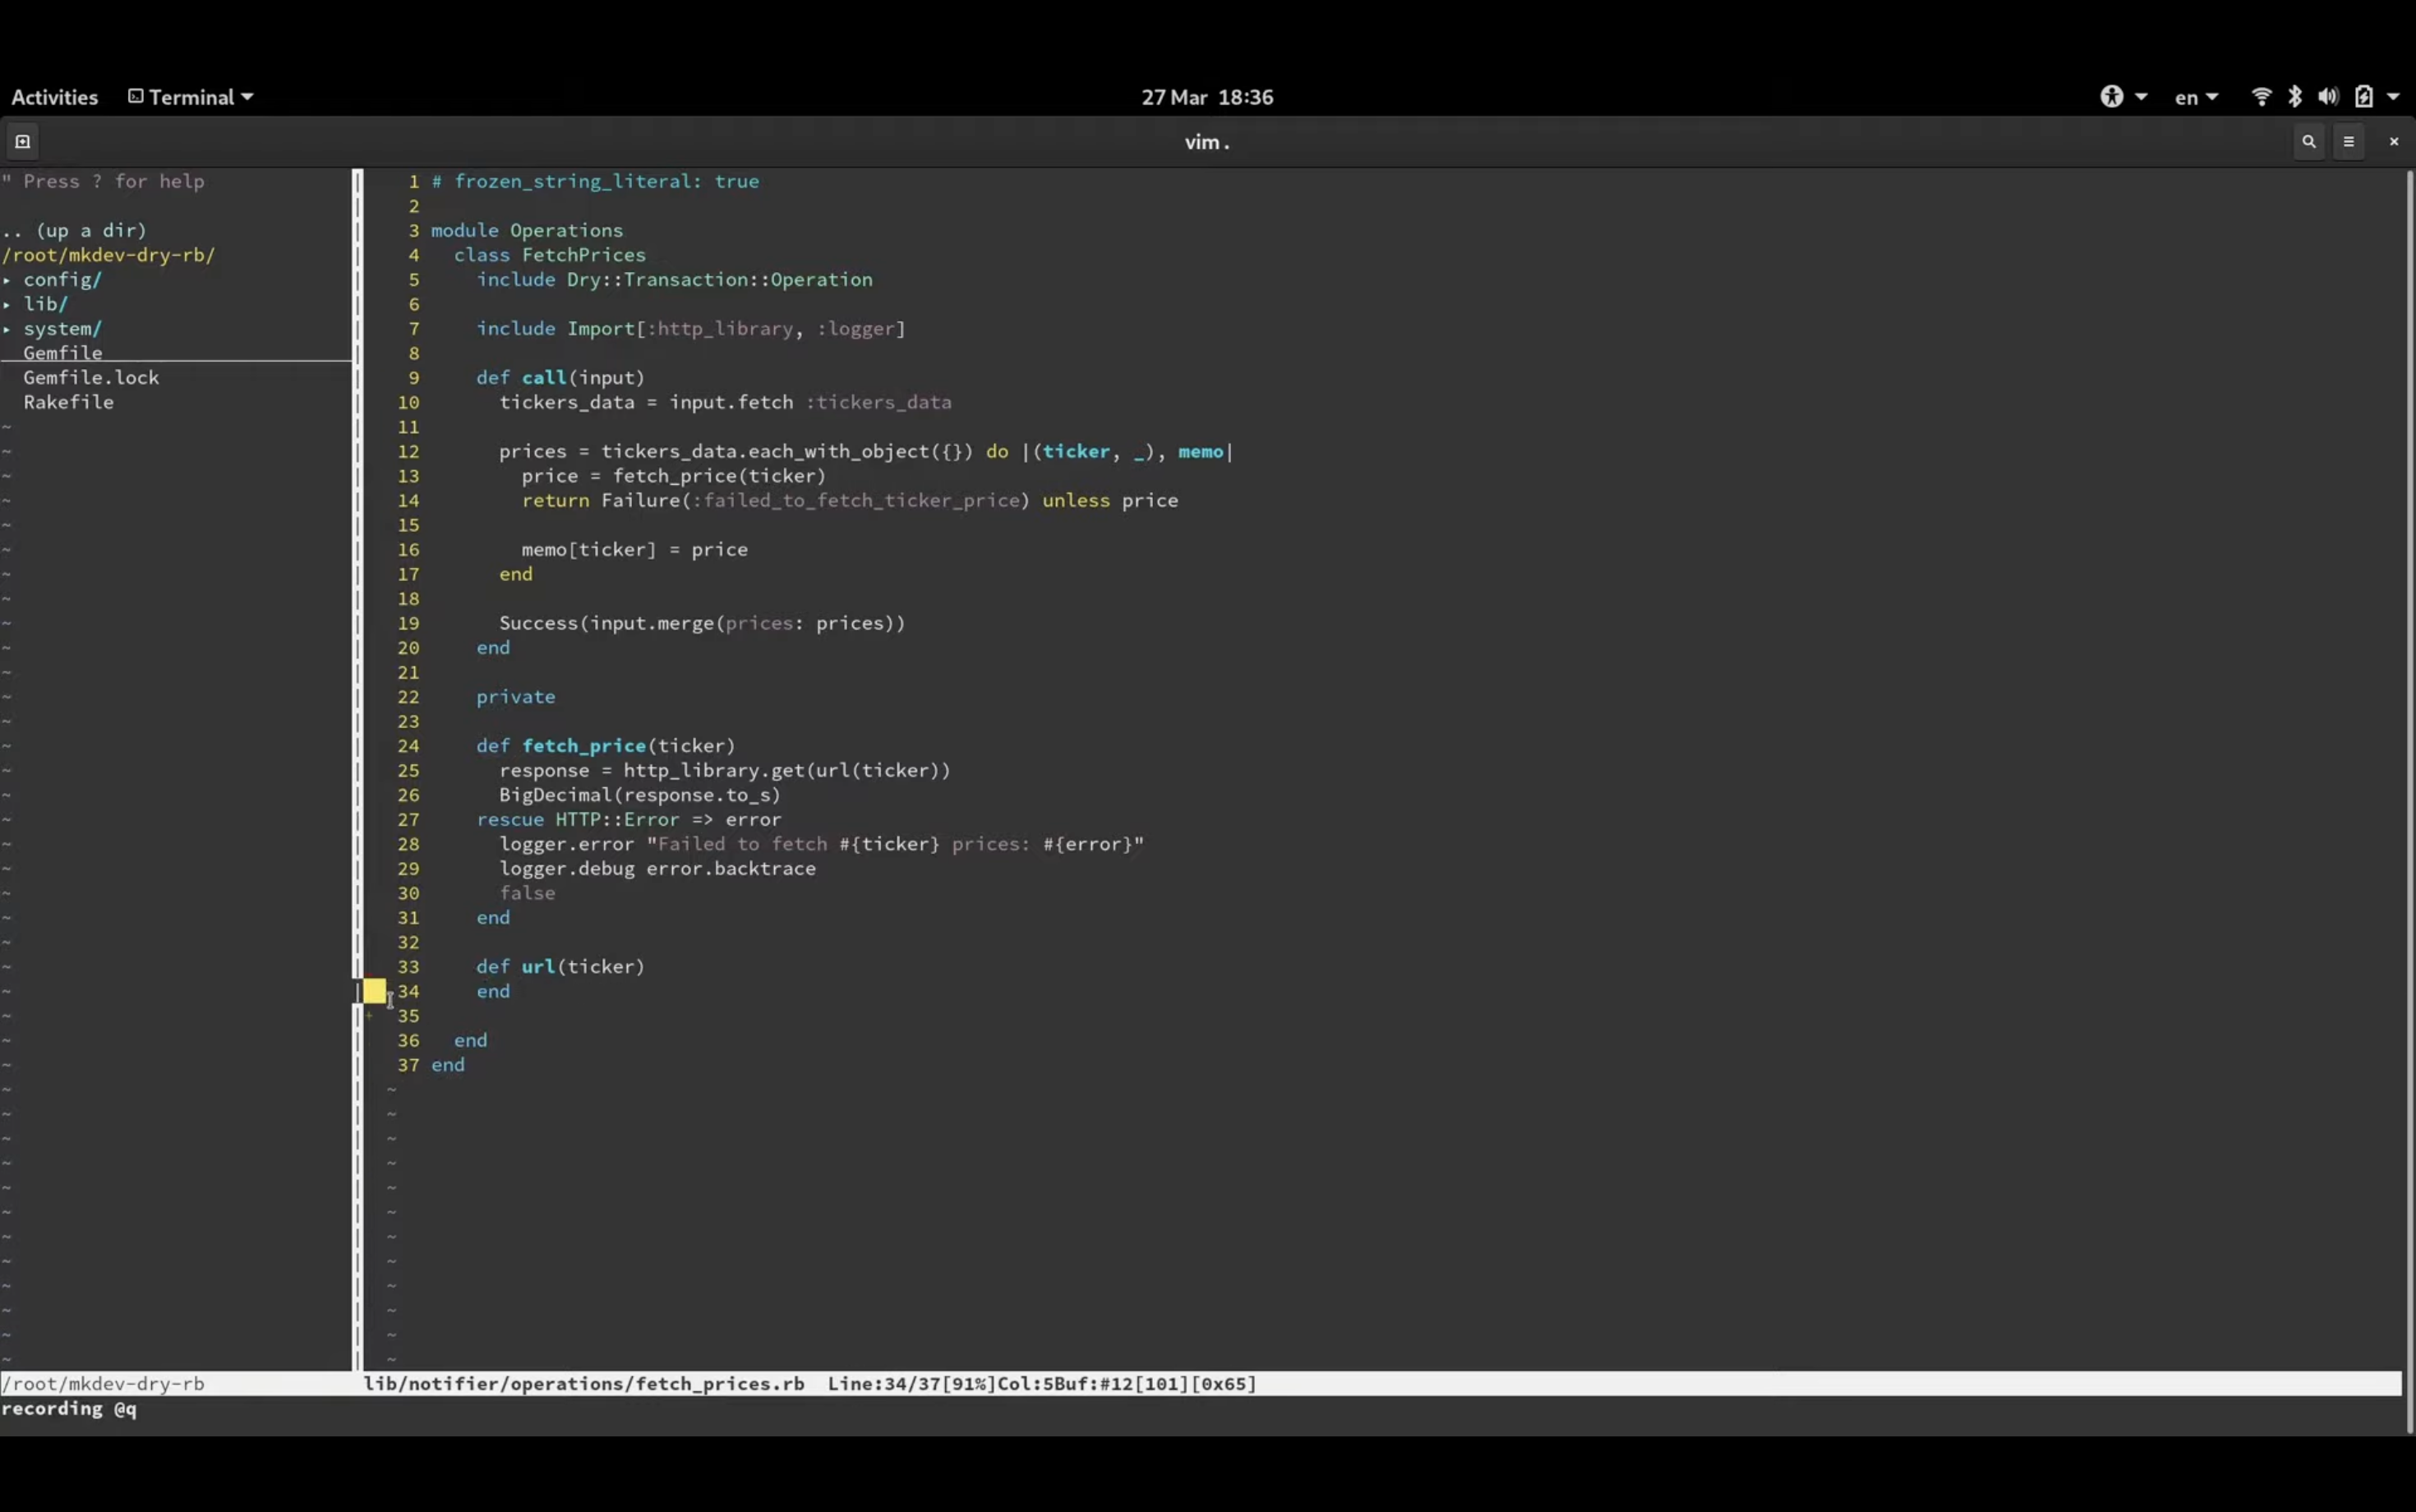Open the terminal hamburger menu

2349,141
